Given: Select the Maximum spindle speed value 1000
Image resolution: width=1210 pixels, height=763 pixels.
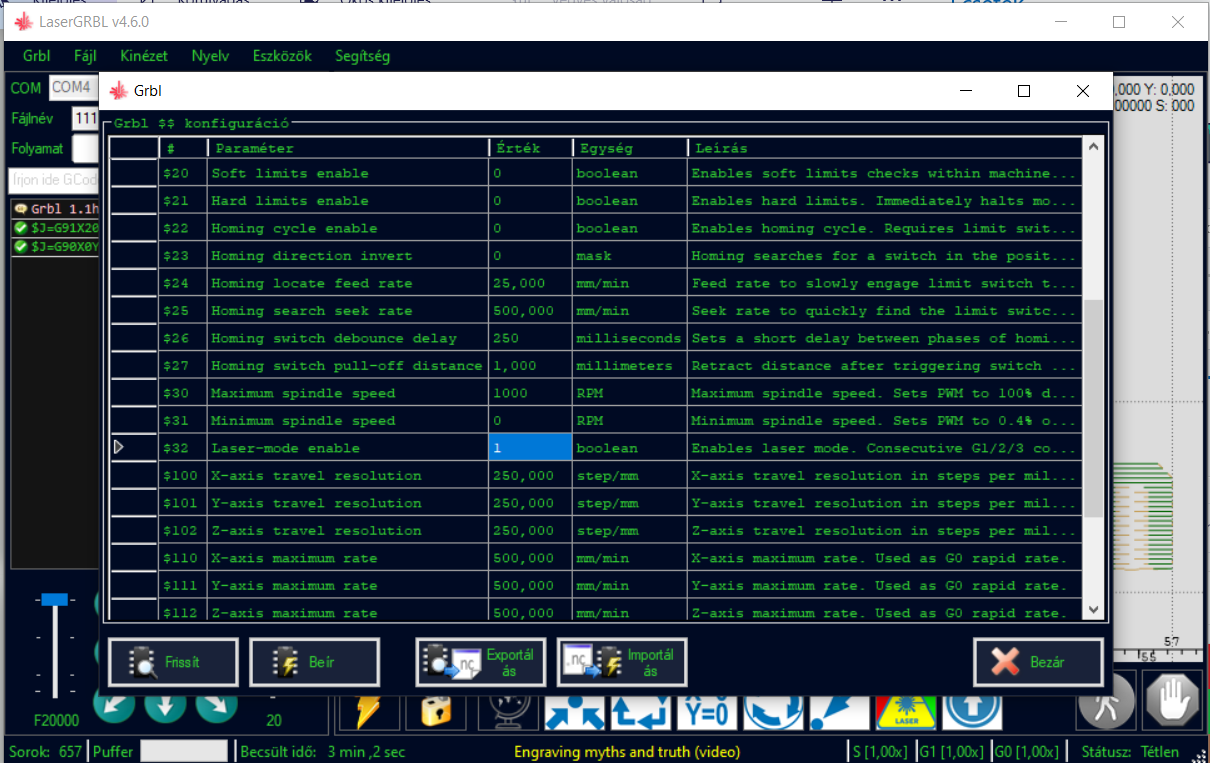Looking at the screenshot, I should click(x=530, y=393).
